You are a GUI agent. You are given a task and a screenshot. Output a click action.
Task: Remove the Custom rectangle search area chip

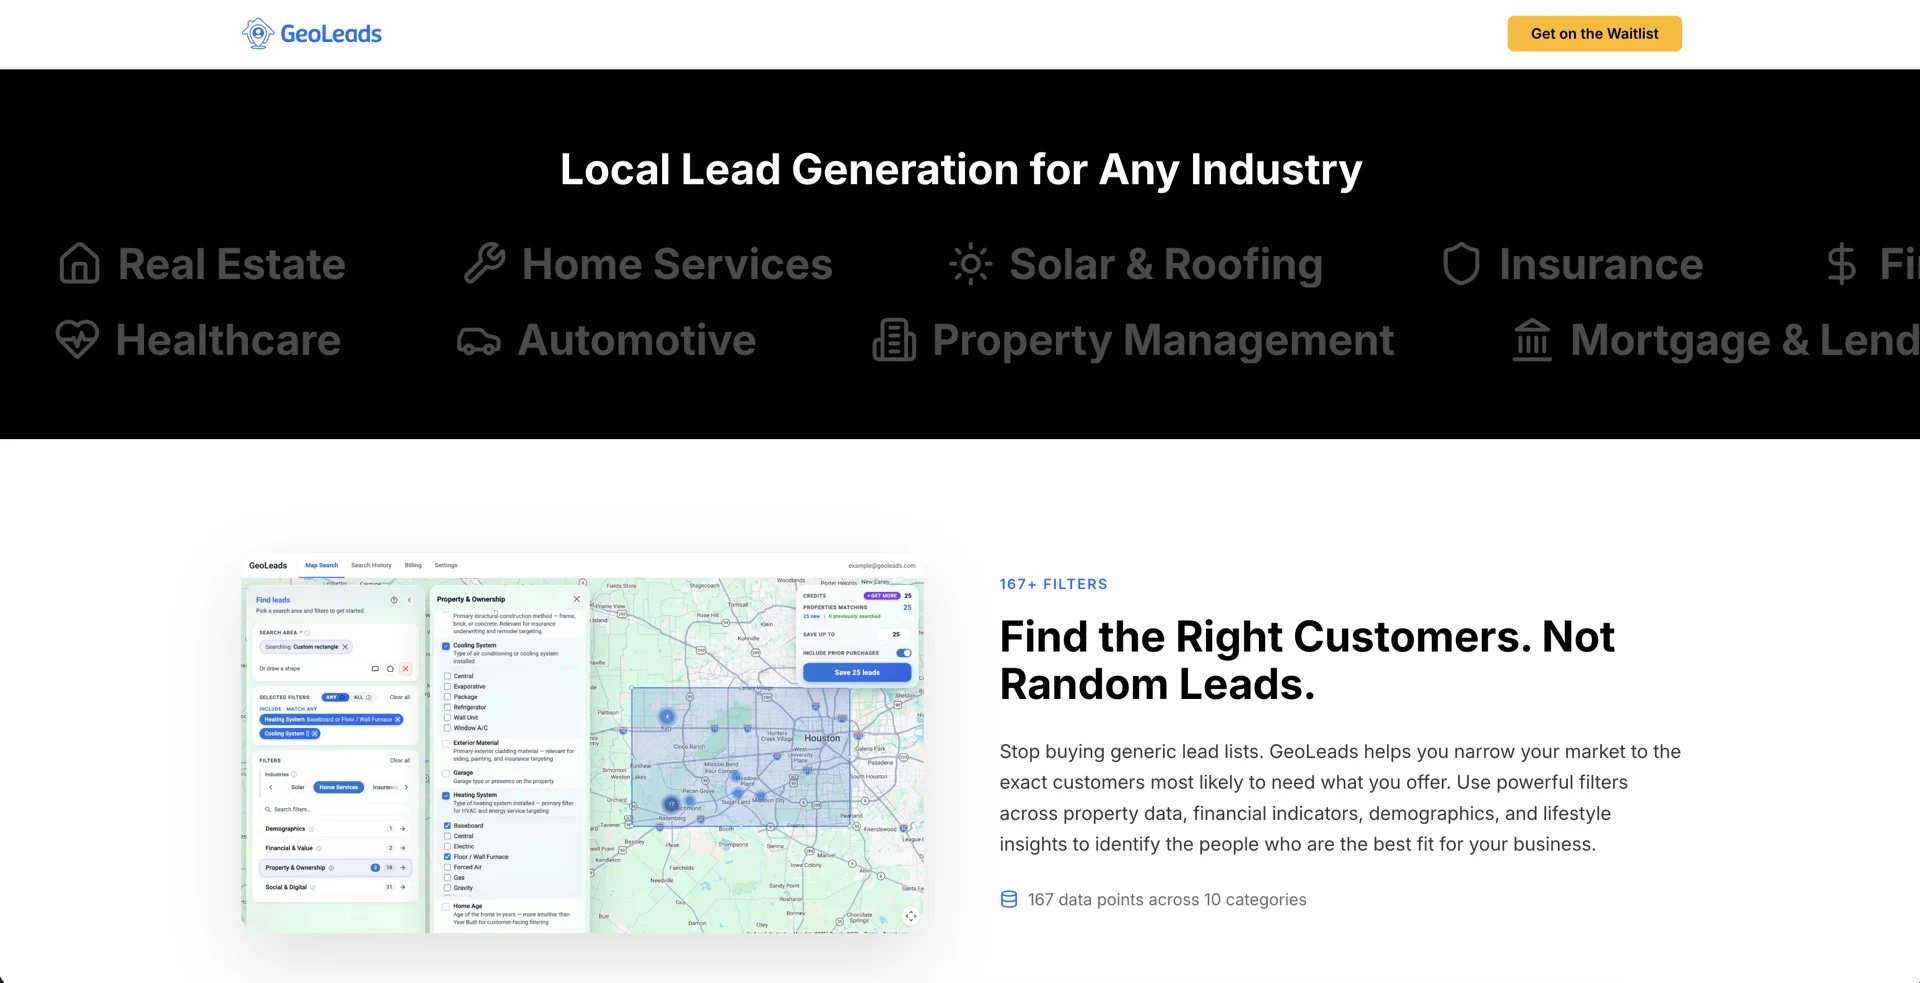(x=345, y=647)
